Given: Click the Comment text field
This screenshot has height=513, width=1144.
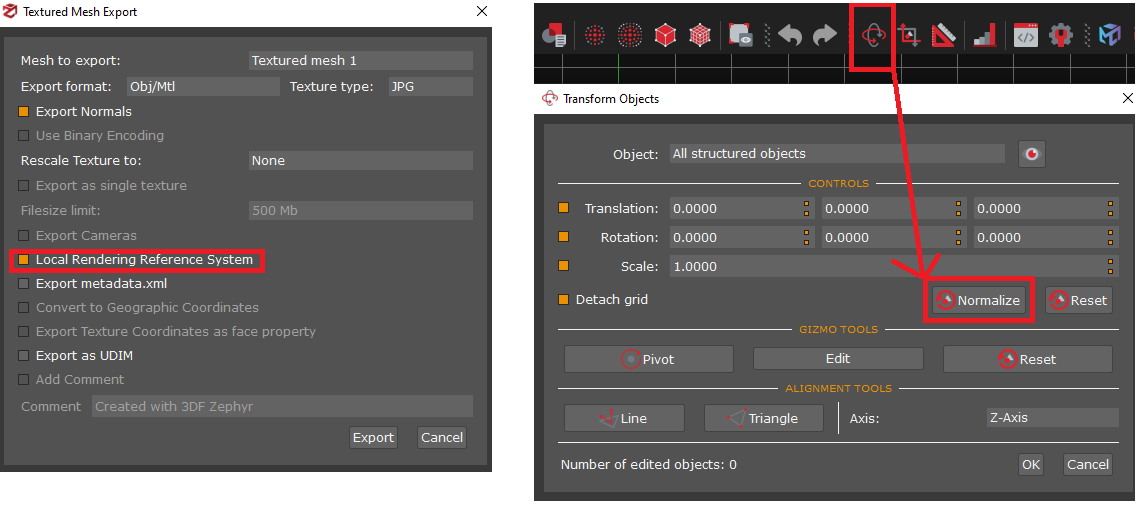Looking at the screenshot, I should pyautogui.click(x=282, y=406).
